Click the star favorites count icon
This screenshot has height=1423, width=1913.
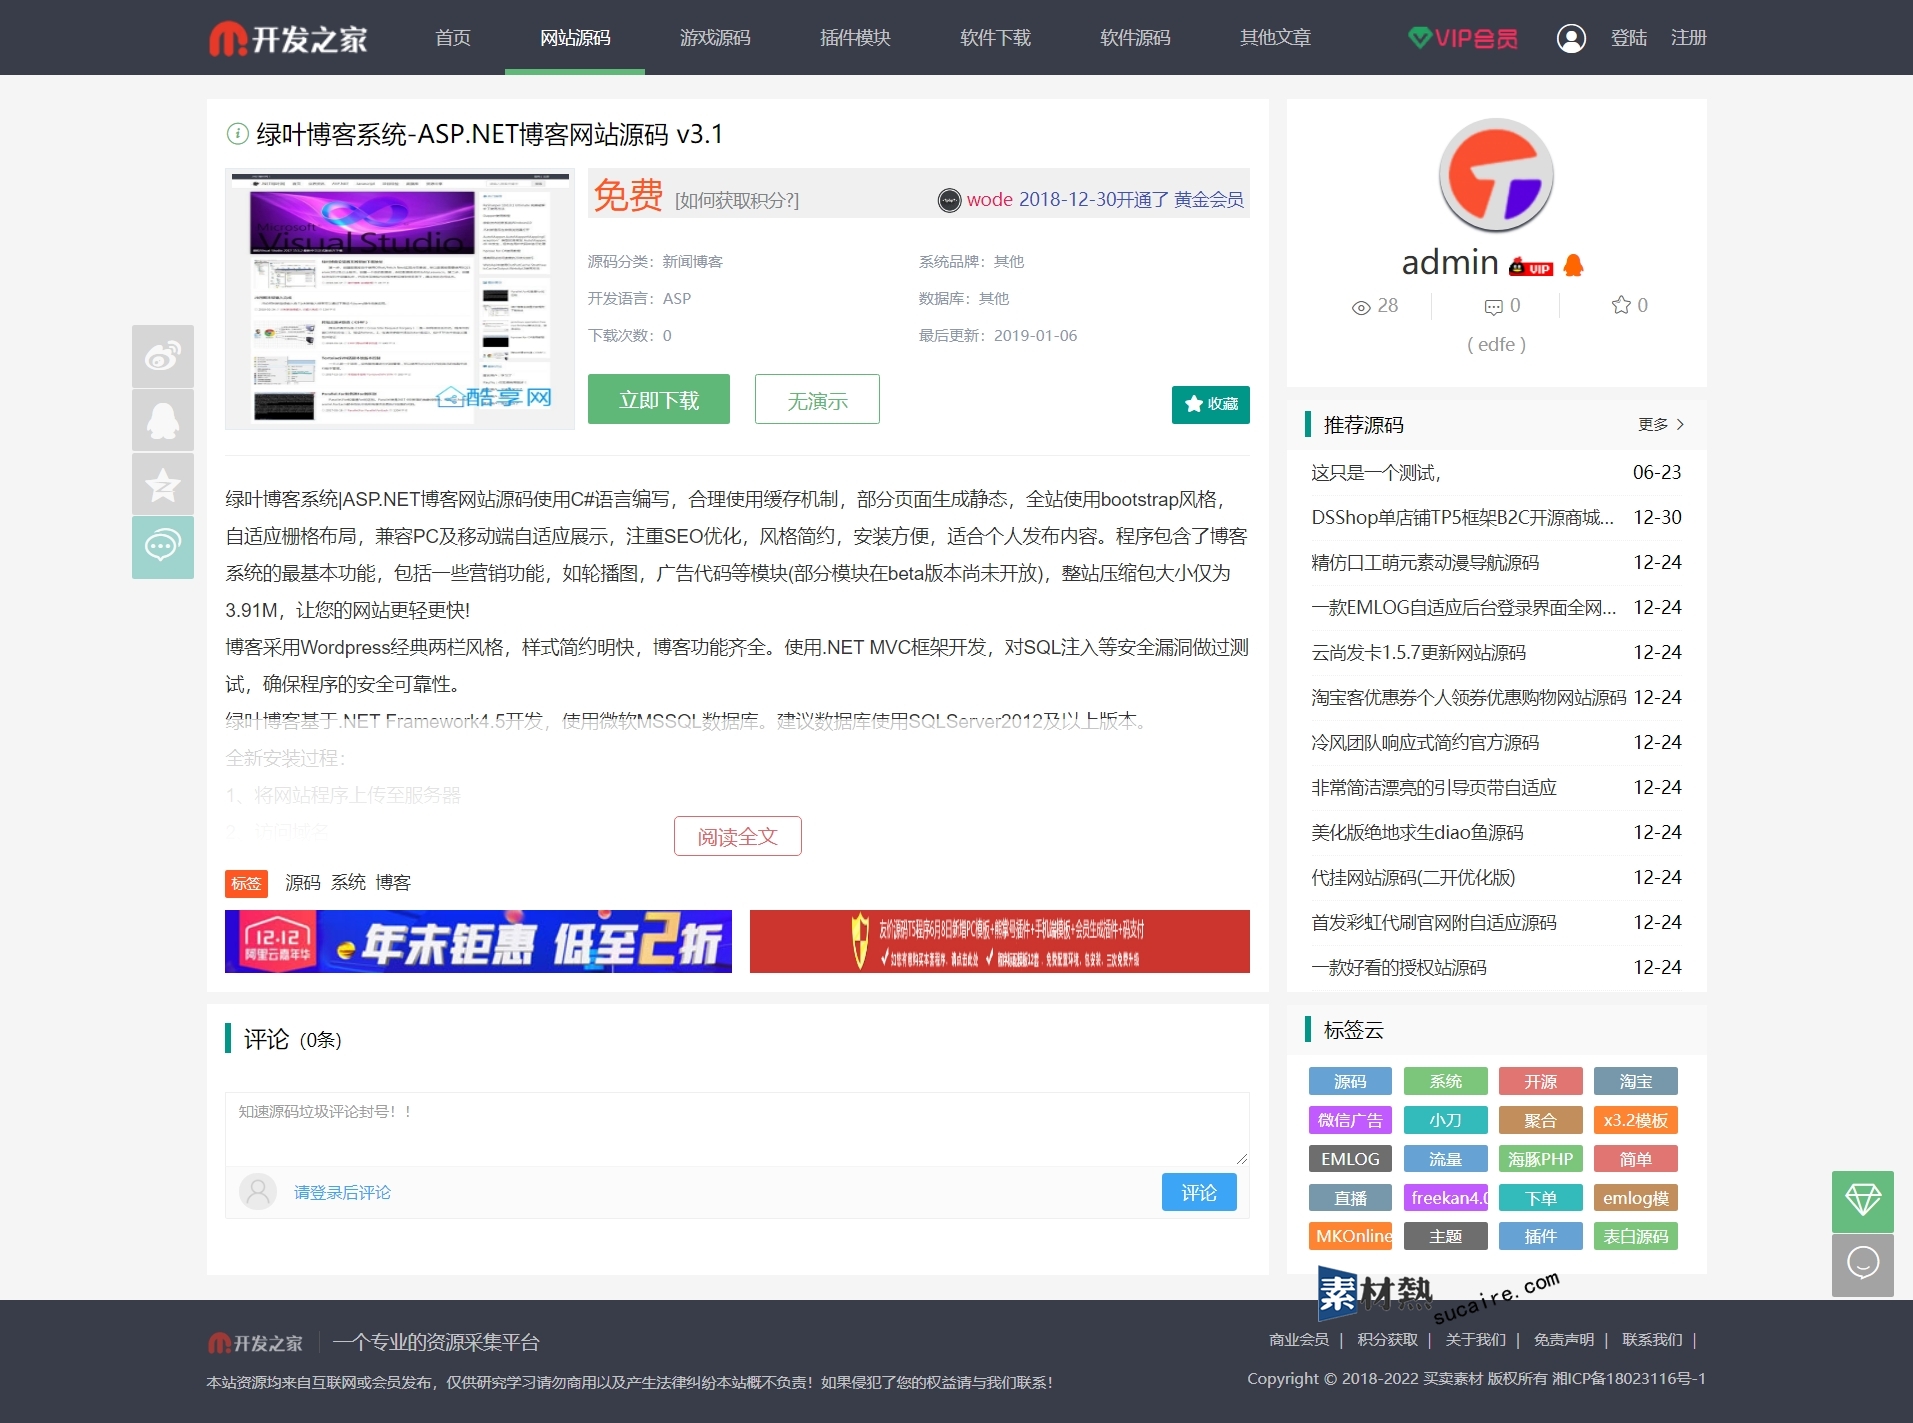tap(1629, 306)
